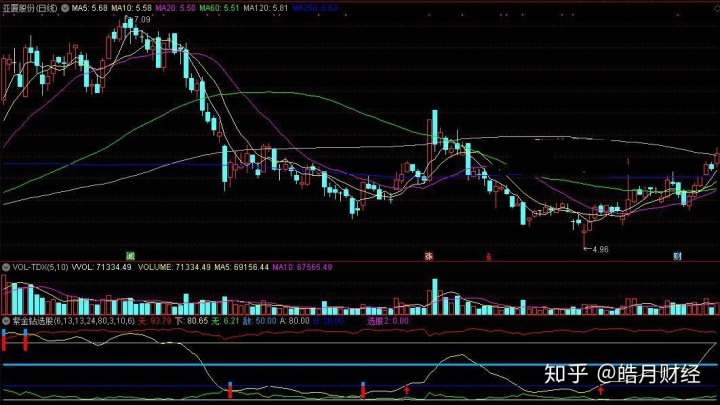Viewport: 720px width, 405px height.
Task: Select the MA120: 5.81 moving average label
Action: point(266,8)
